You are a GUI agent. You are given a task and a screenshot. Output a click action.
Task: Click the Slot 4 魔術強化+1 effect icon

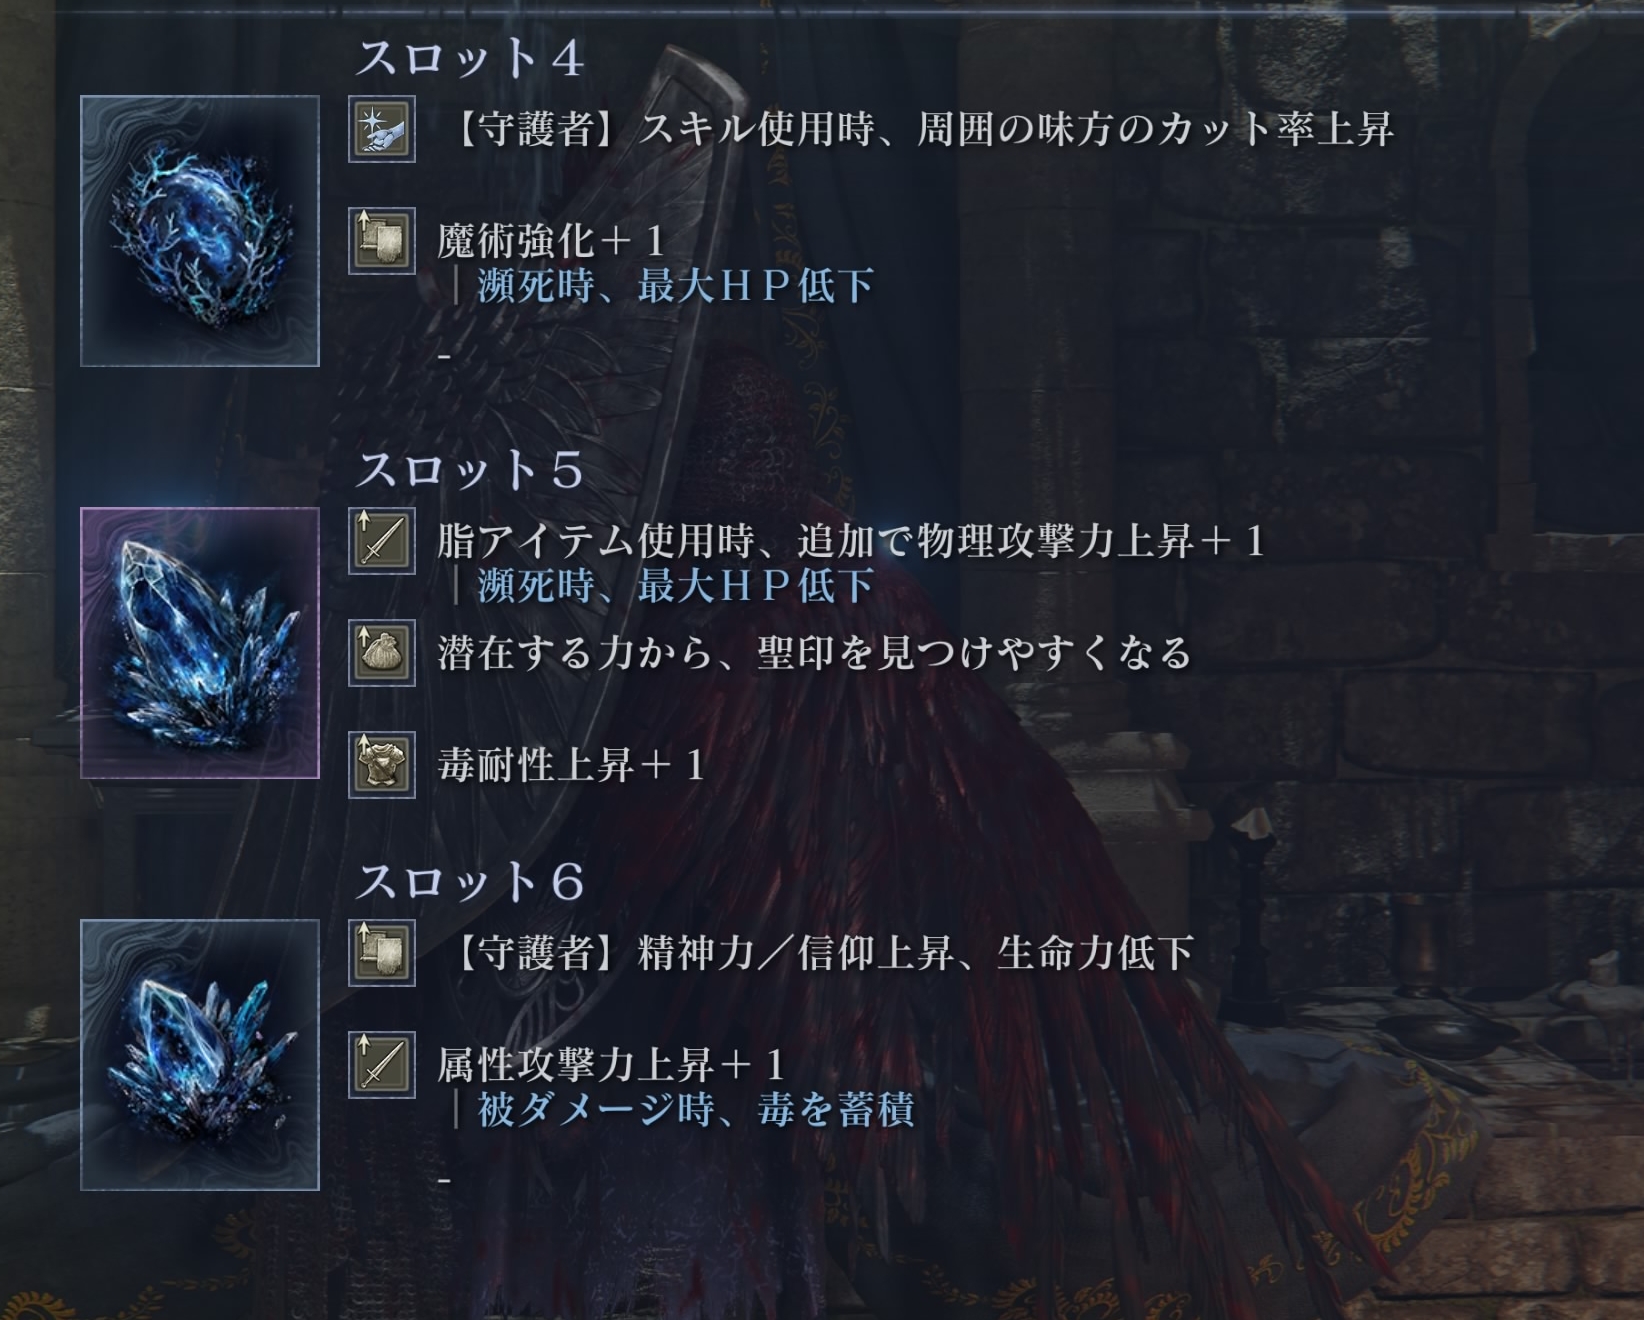pos(381,241)
